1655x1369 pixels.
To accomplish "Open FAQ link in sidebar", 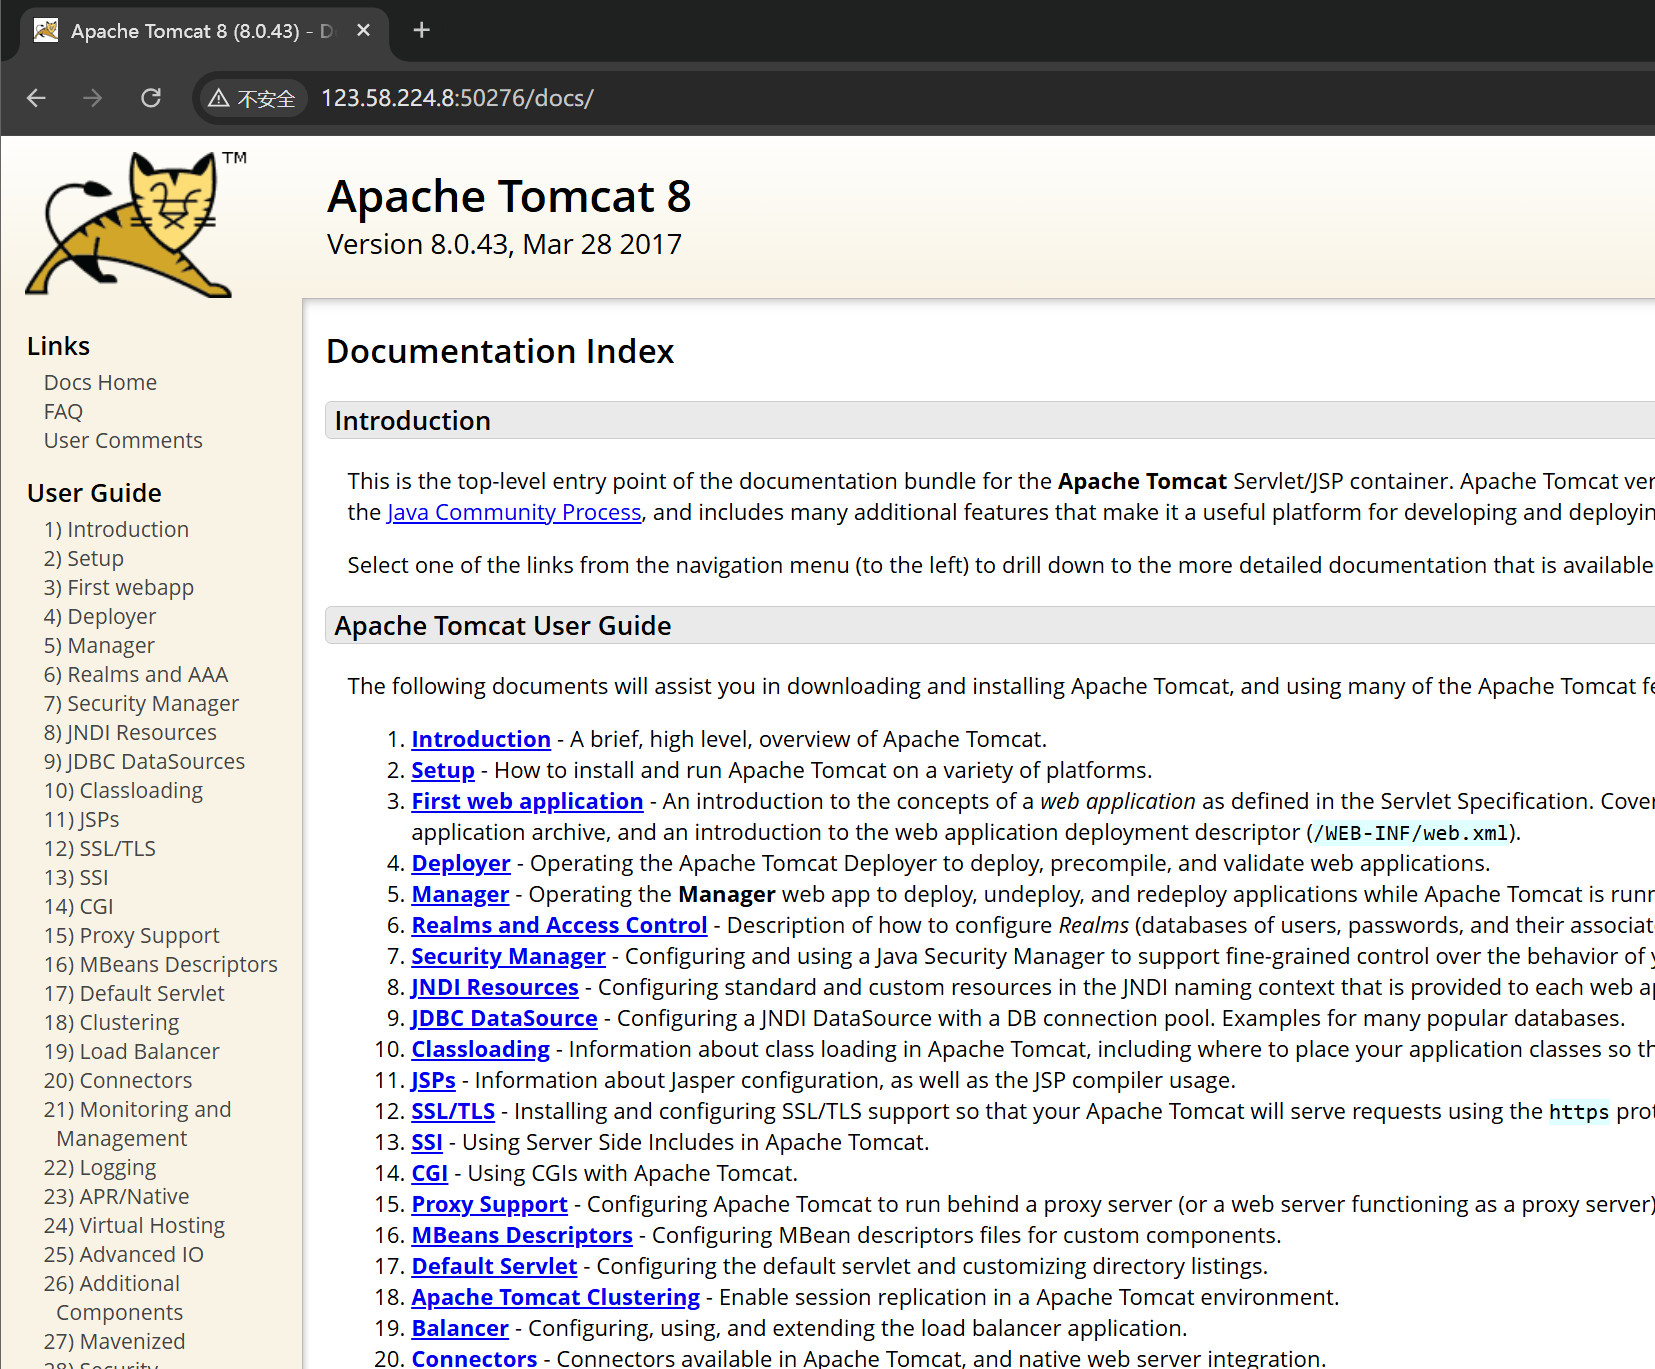I will click(63, 411).
